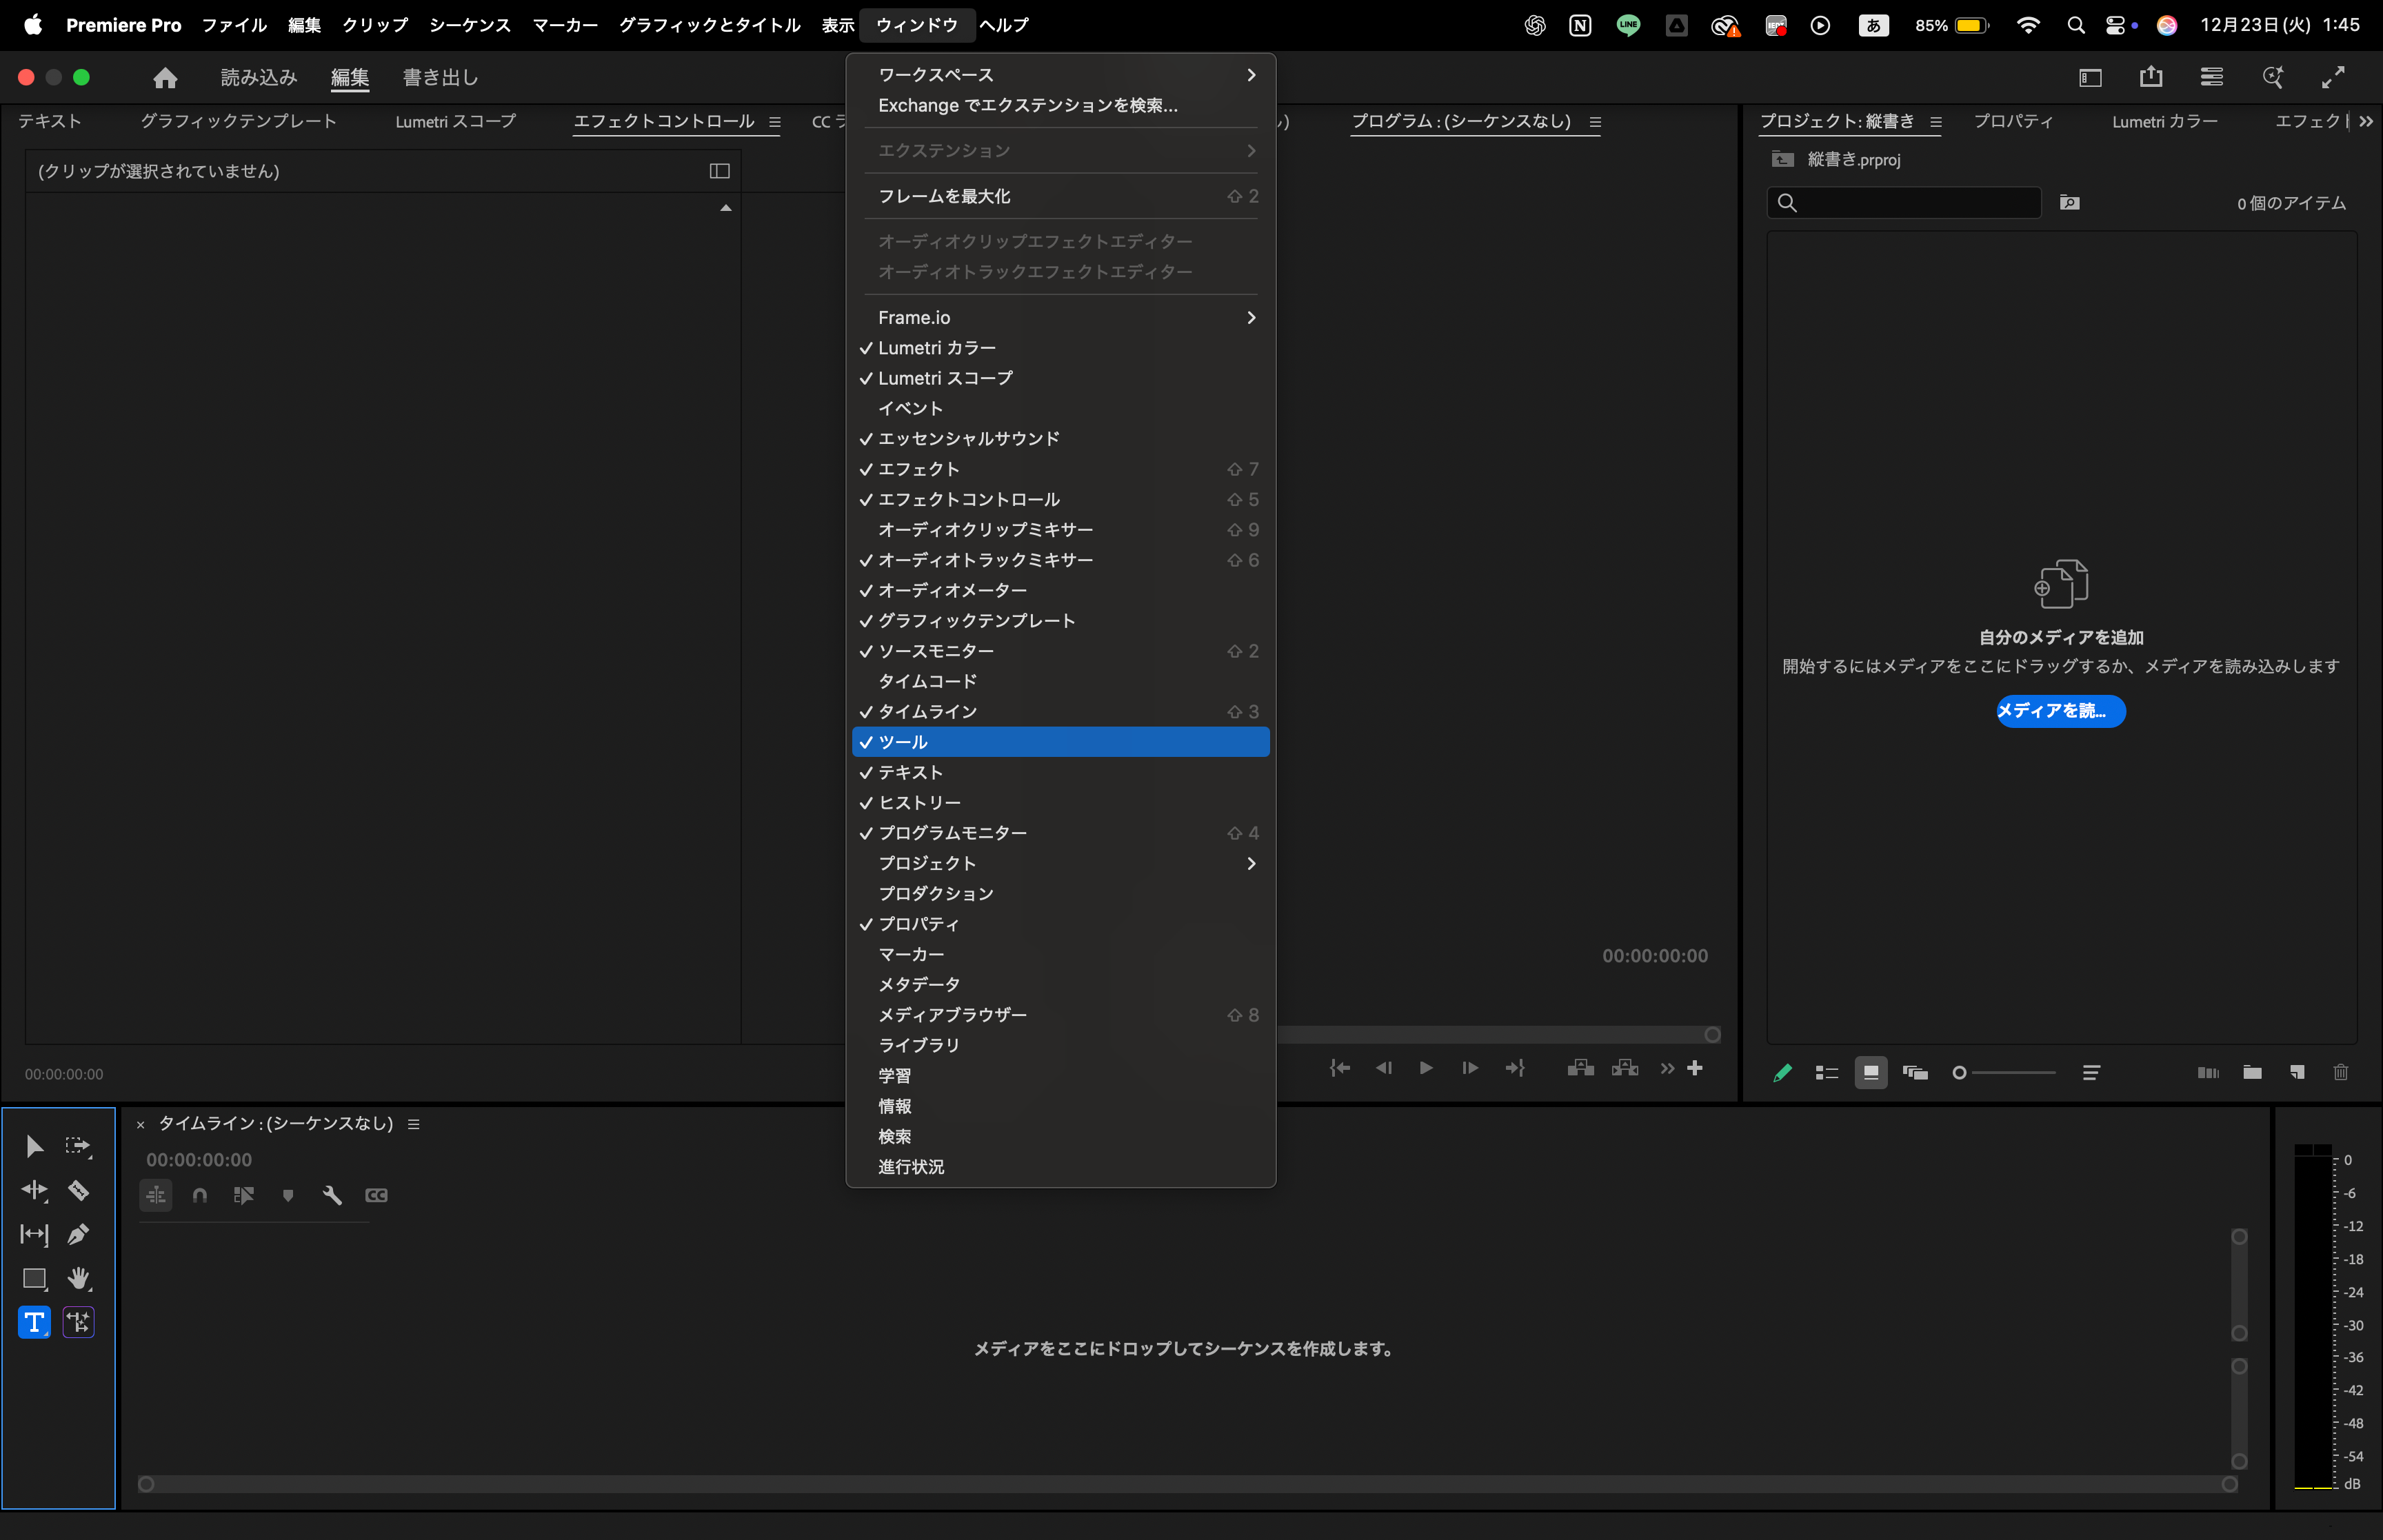Select the Pen tool

click(x=78, y=1234)
